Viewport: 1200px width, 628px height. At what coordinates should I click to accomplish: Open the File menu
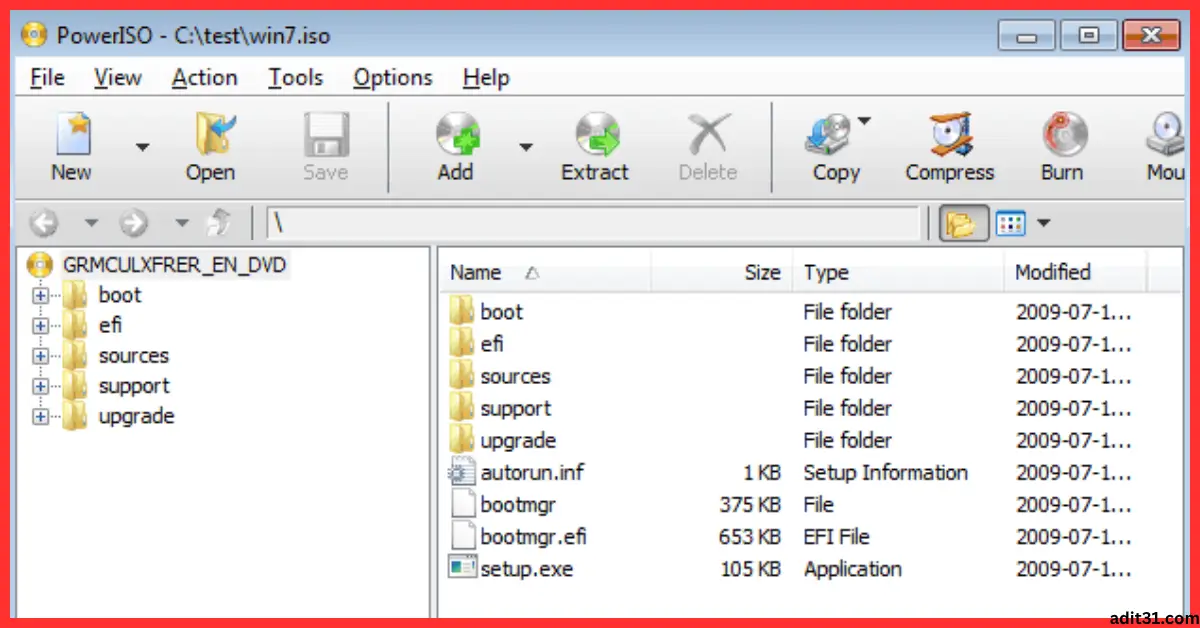pyautogui.click(x=48, y=78)
